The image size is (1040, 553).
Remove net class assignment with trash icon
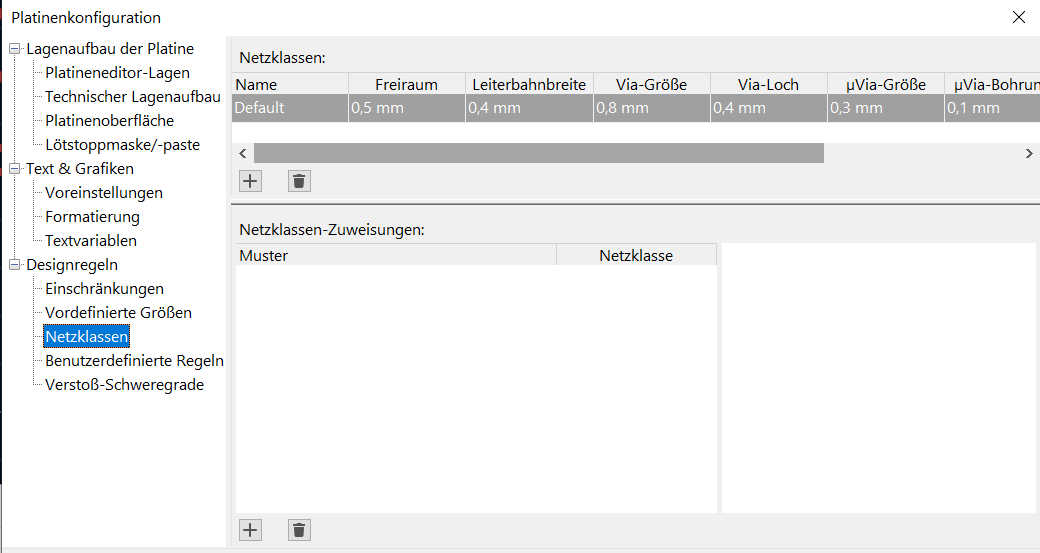[x=299, y=530]
